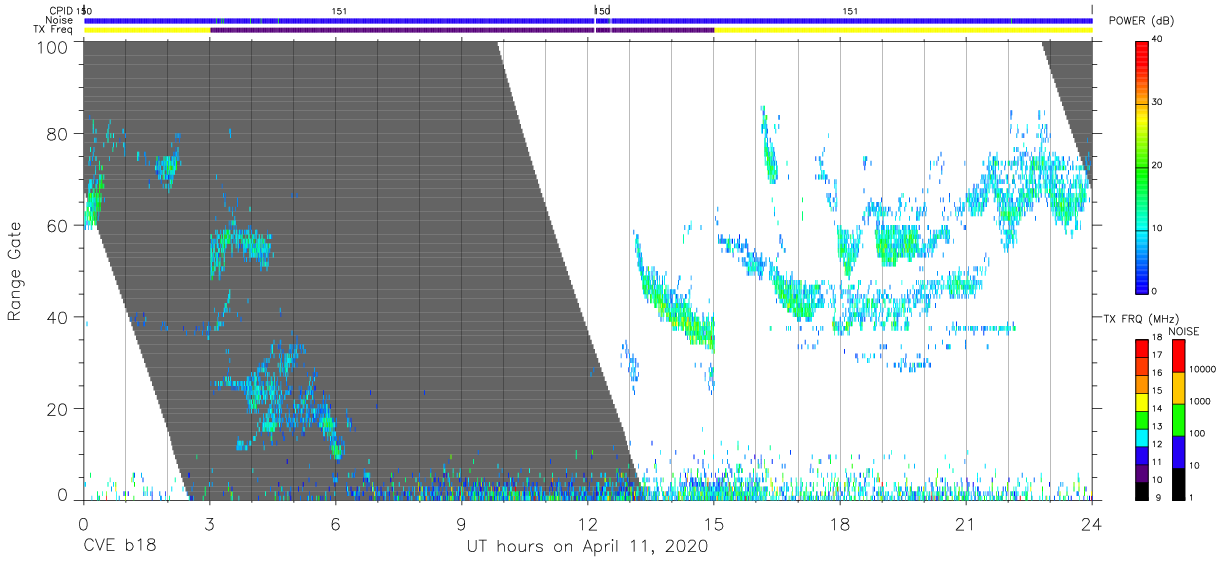Click the 11 tick on the TX FRQ scale

(x=1157, y=462)
